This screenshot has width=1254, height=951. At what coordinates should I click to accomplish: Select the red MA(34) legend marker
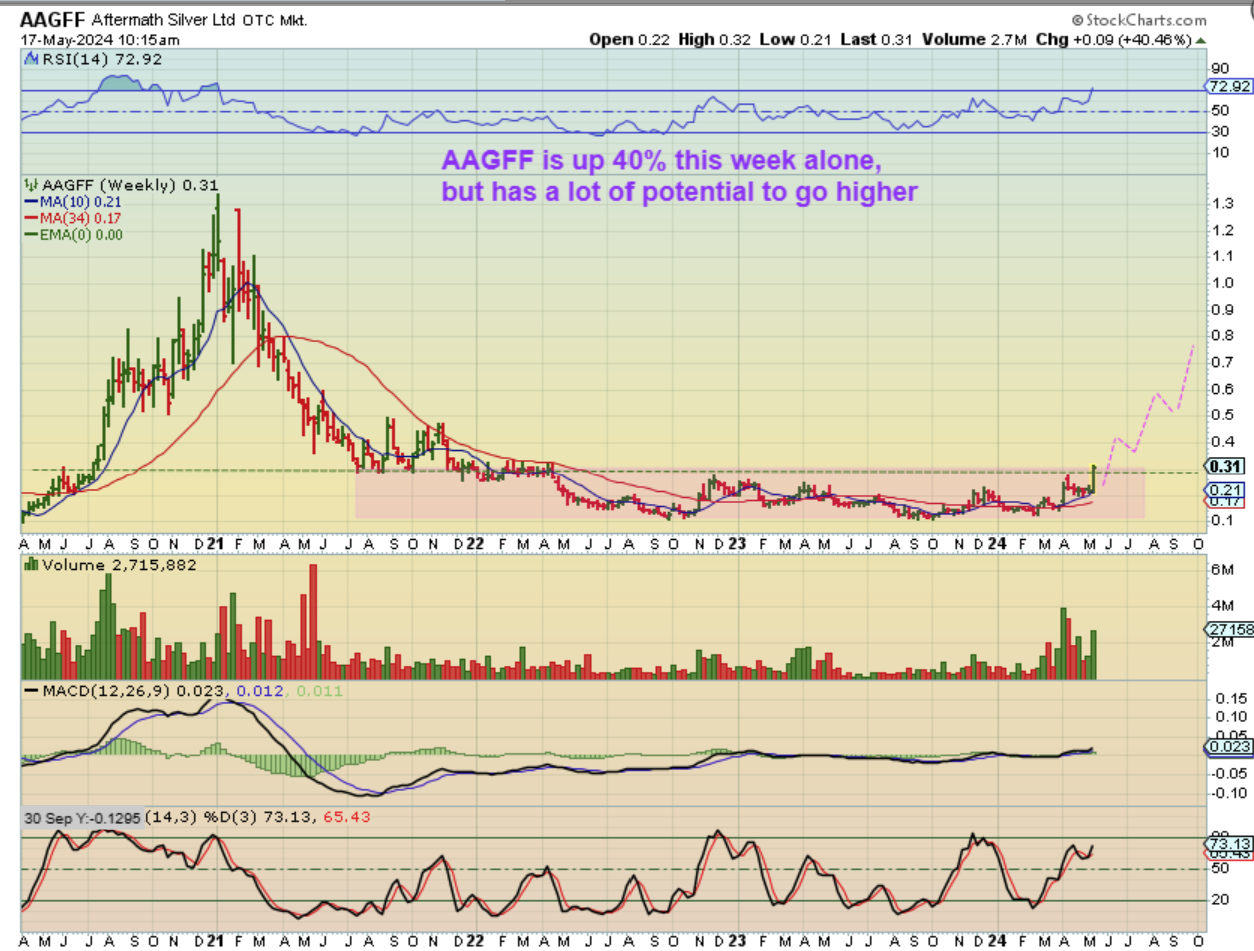coord(30,218)
